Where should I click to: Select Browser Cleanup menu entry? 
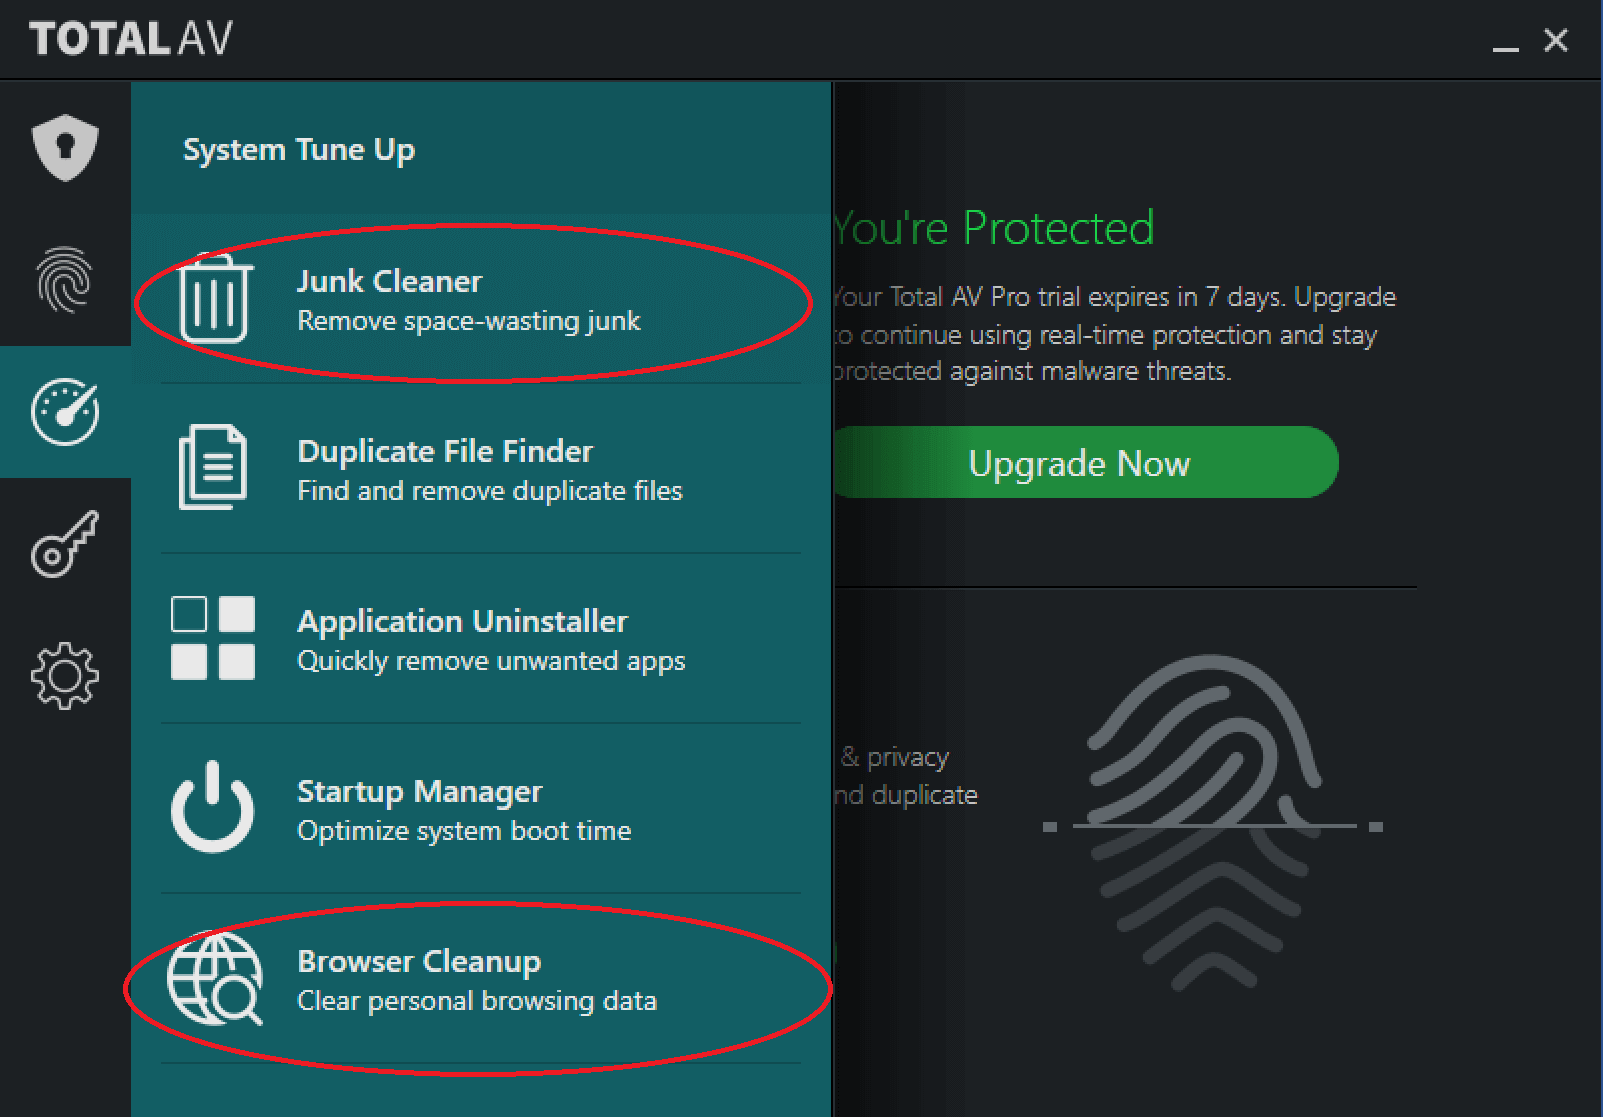pyautogui.click(x=481, y=978)
